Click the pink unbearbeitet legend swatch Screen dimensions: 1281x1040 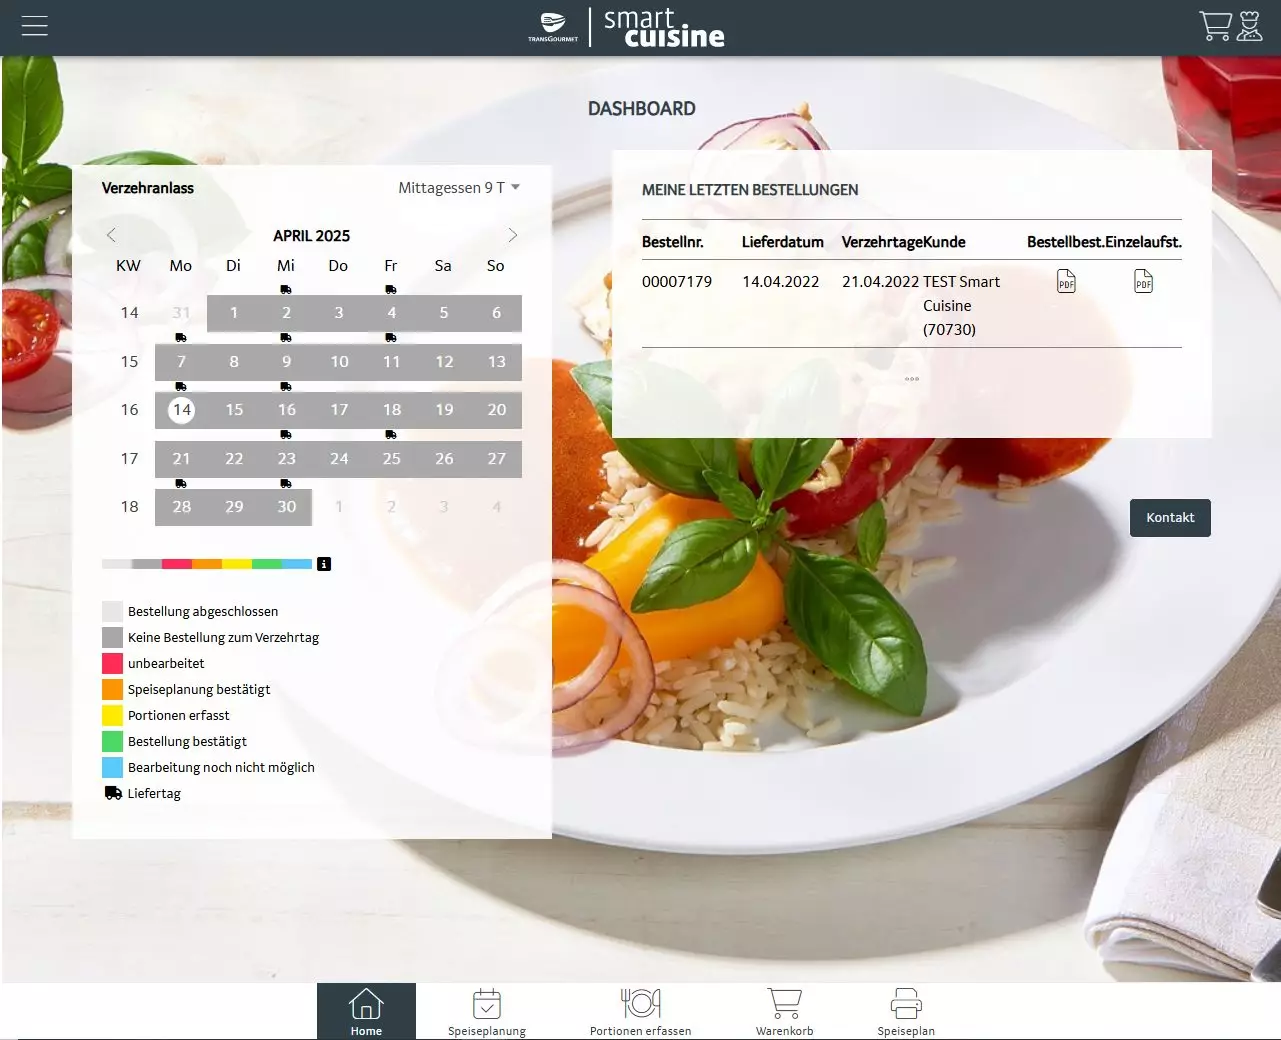pyautogui.click(x=112, y=663)
